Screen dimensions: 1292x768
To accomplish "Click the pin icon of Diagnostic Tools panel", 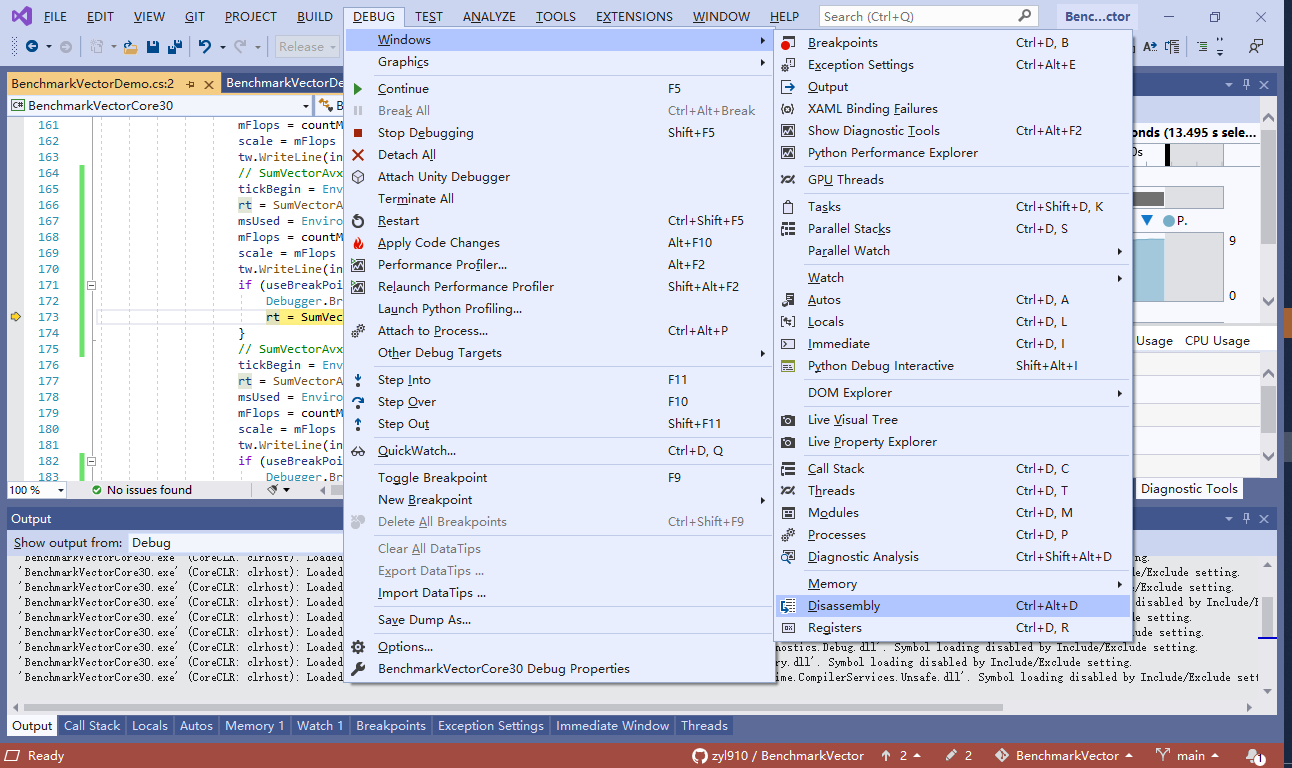I will click(x=1246, y=85).
